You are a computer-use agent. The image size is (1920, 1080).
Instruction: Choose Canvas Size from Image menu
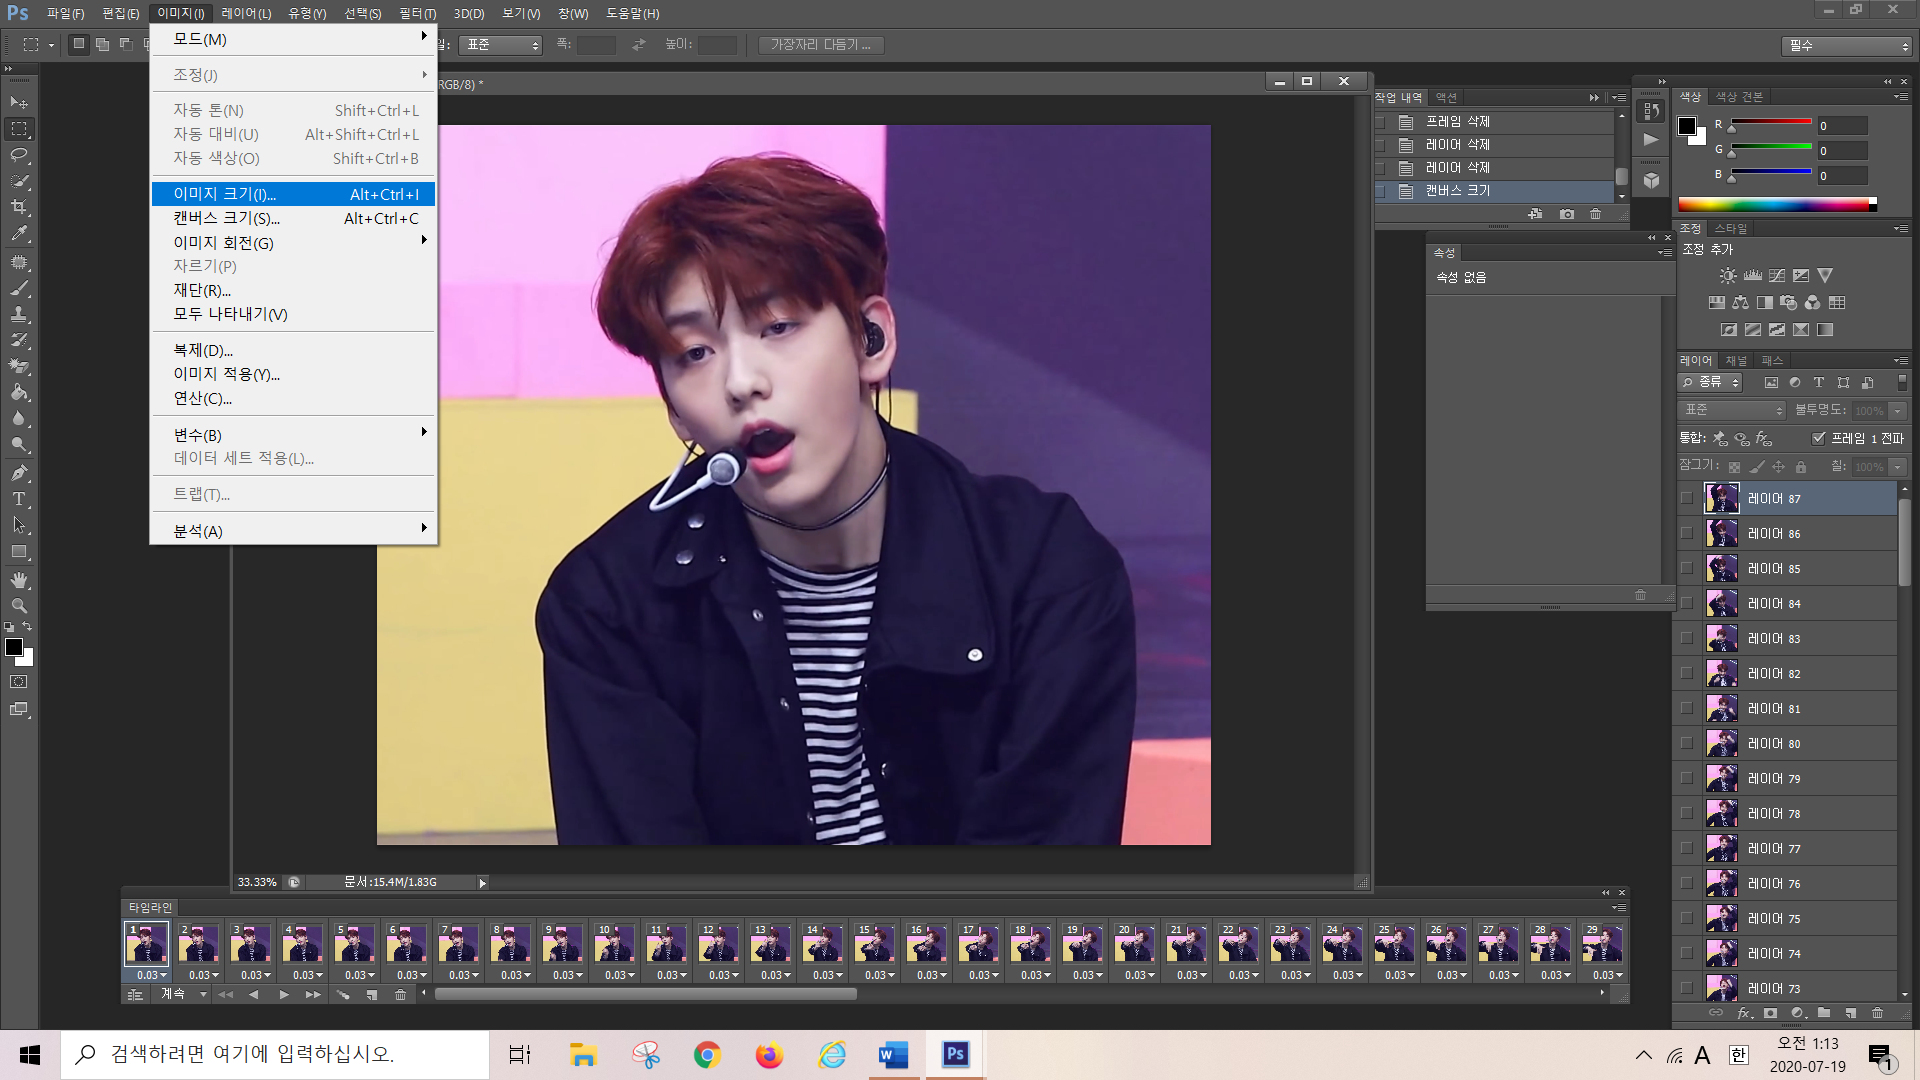[226, 218]
